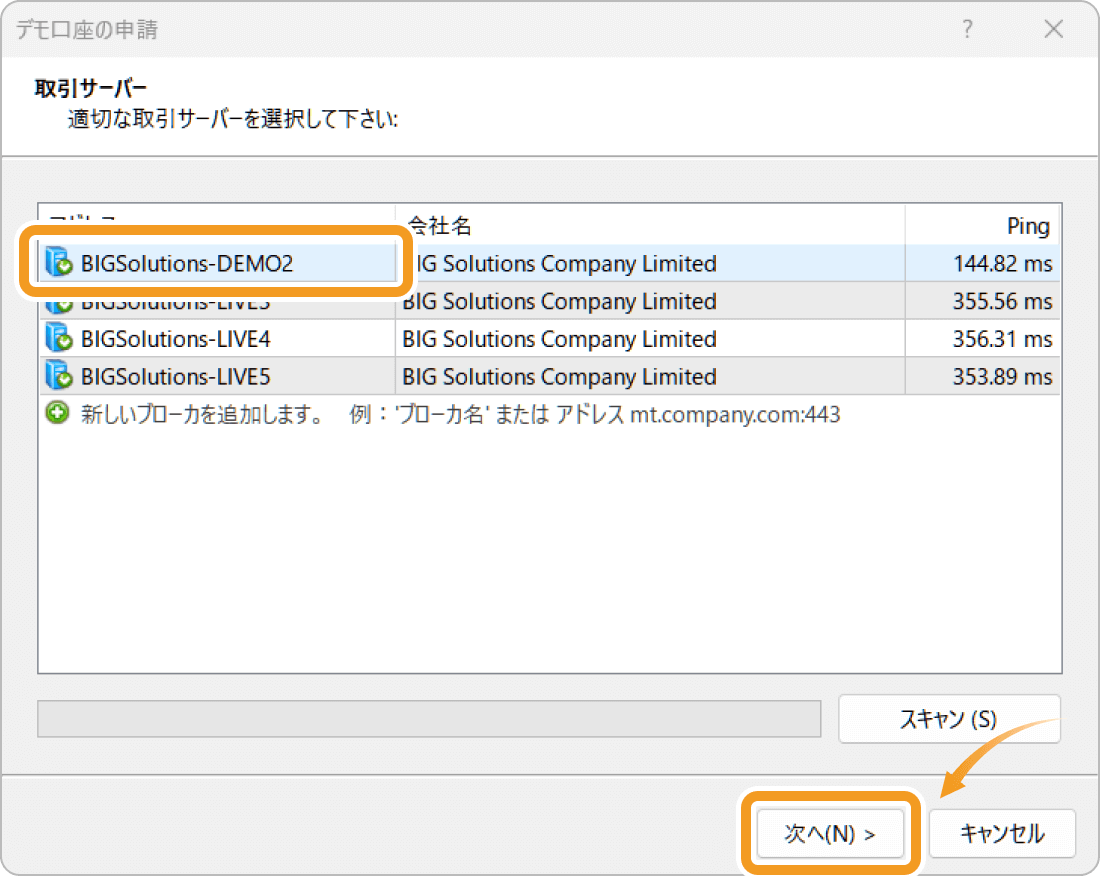Open the help question mark button

pos(967,29)
